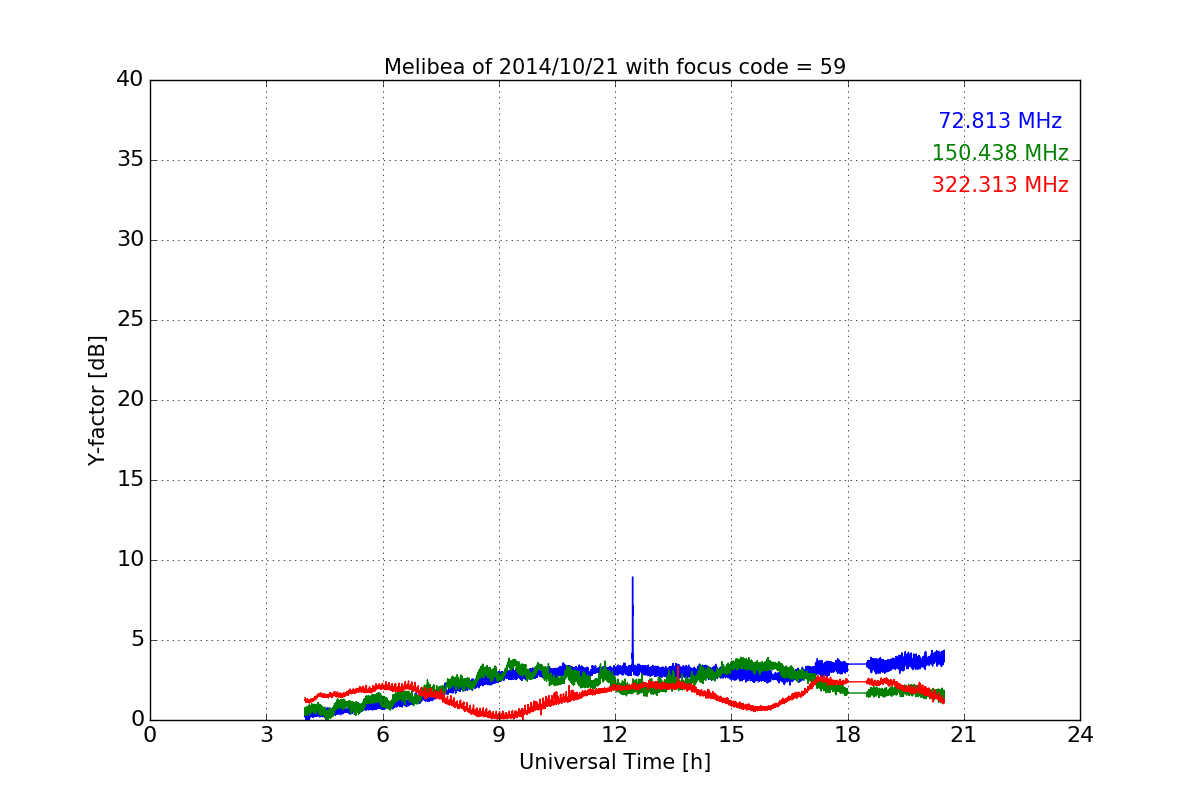Click the Y-factor [dB] axis label
Image resolution: width=1200 pixels, height=800 pixels.
tap(97, 400)
